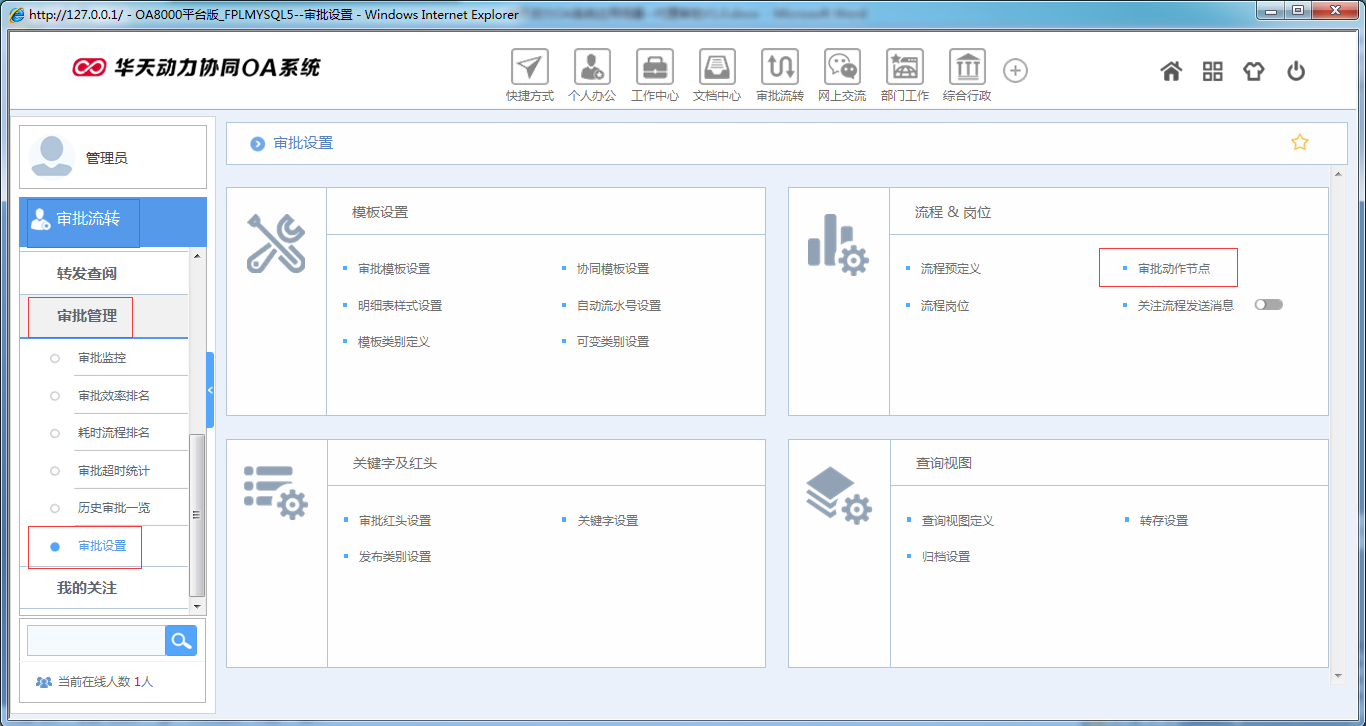This screenshot has width=1366, height=726.
Task: Click the plus icon to add a module
Action: coord(1015,70)
